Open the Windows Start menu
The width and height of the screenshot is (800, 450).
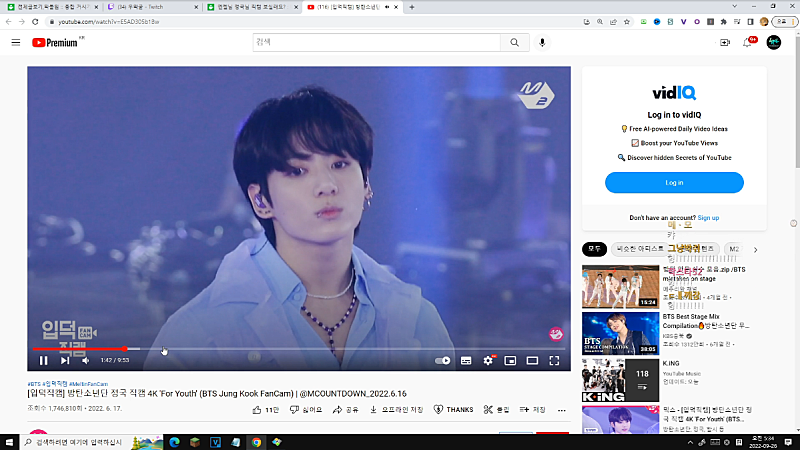point(9,442)
